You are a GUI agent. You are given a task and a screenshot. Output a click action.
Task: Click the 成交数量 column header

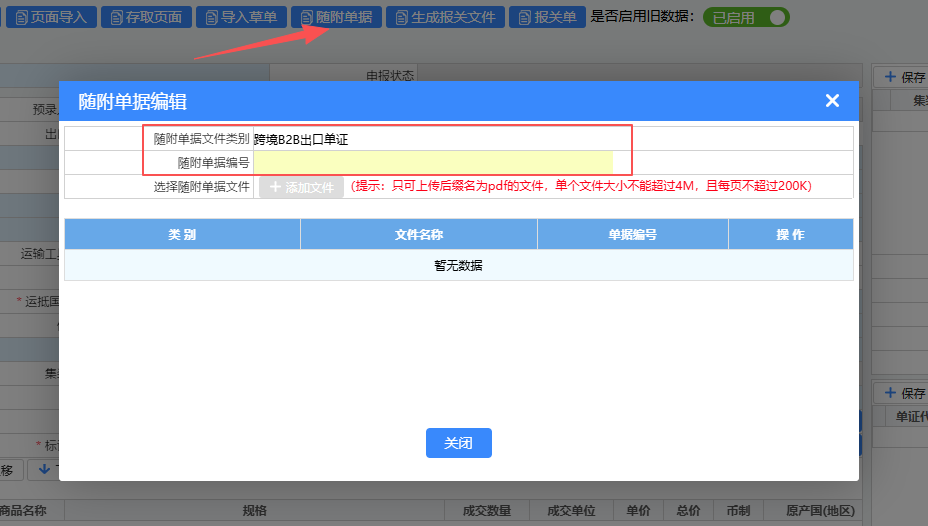pos(487,511)
